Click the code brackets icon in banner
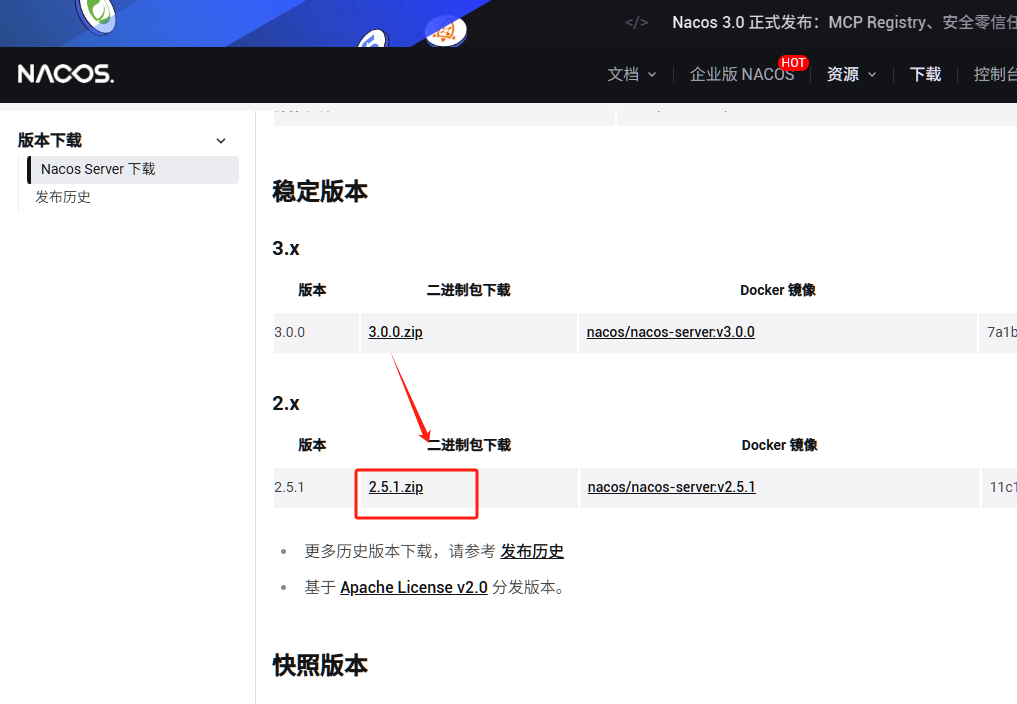The image size is (1017, 704). point(636,23)
